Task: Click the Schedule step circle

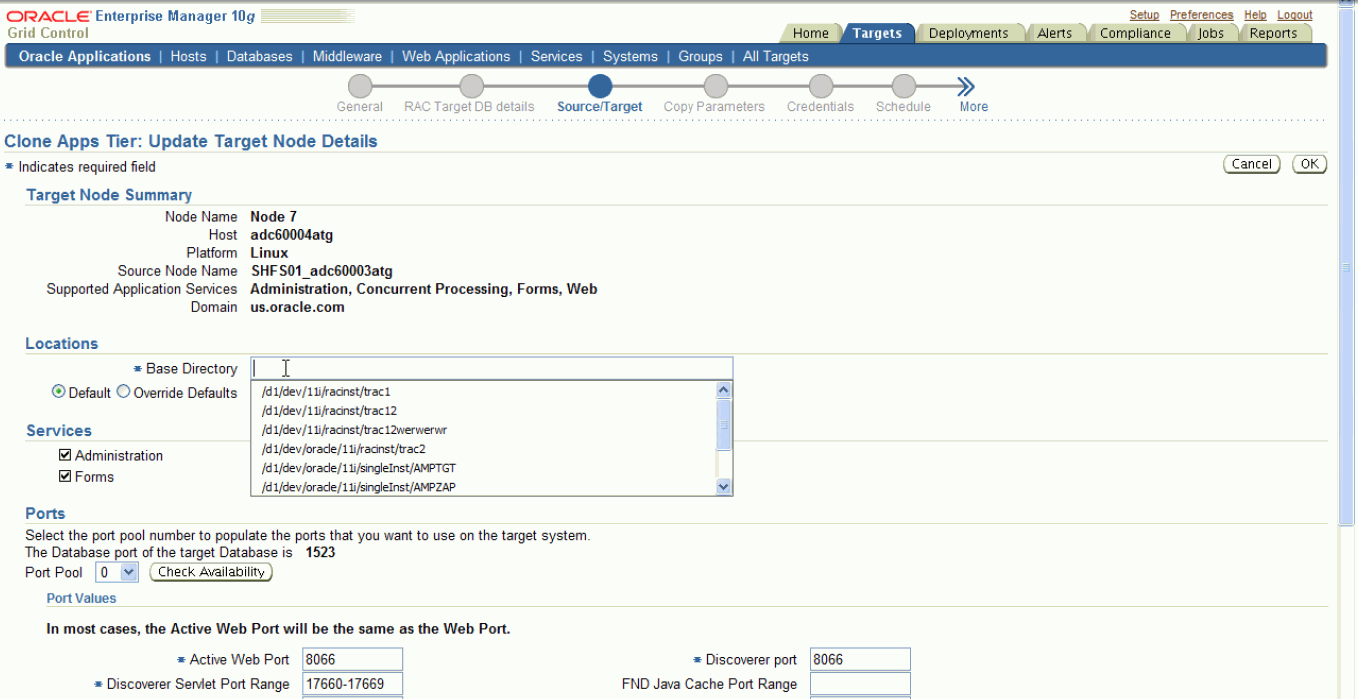Action: (x=904, y=87)
